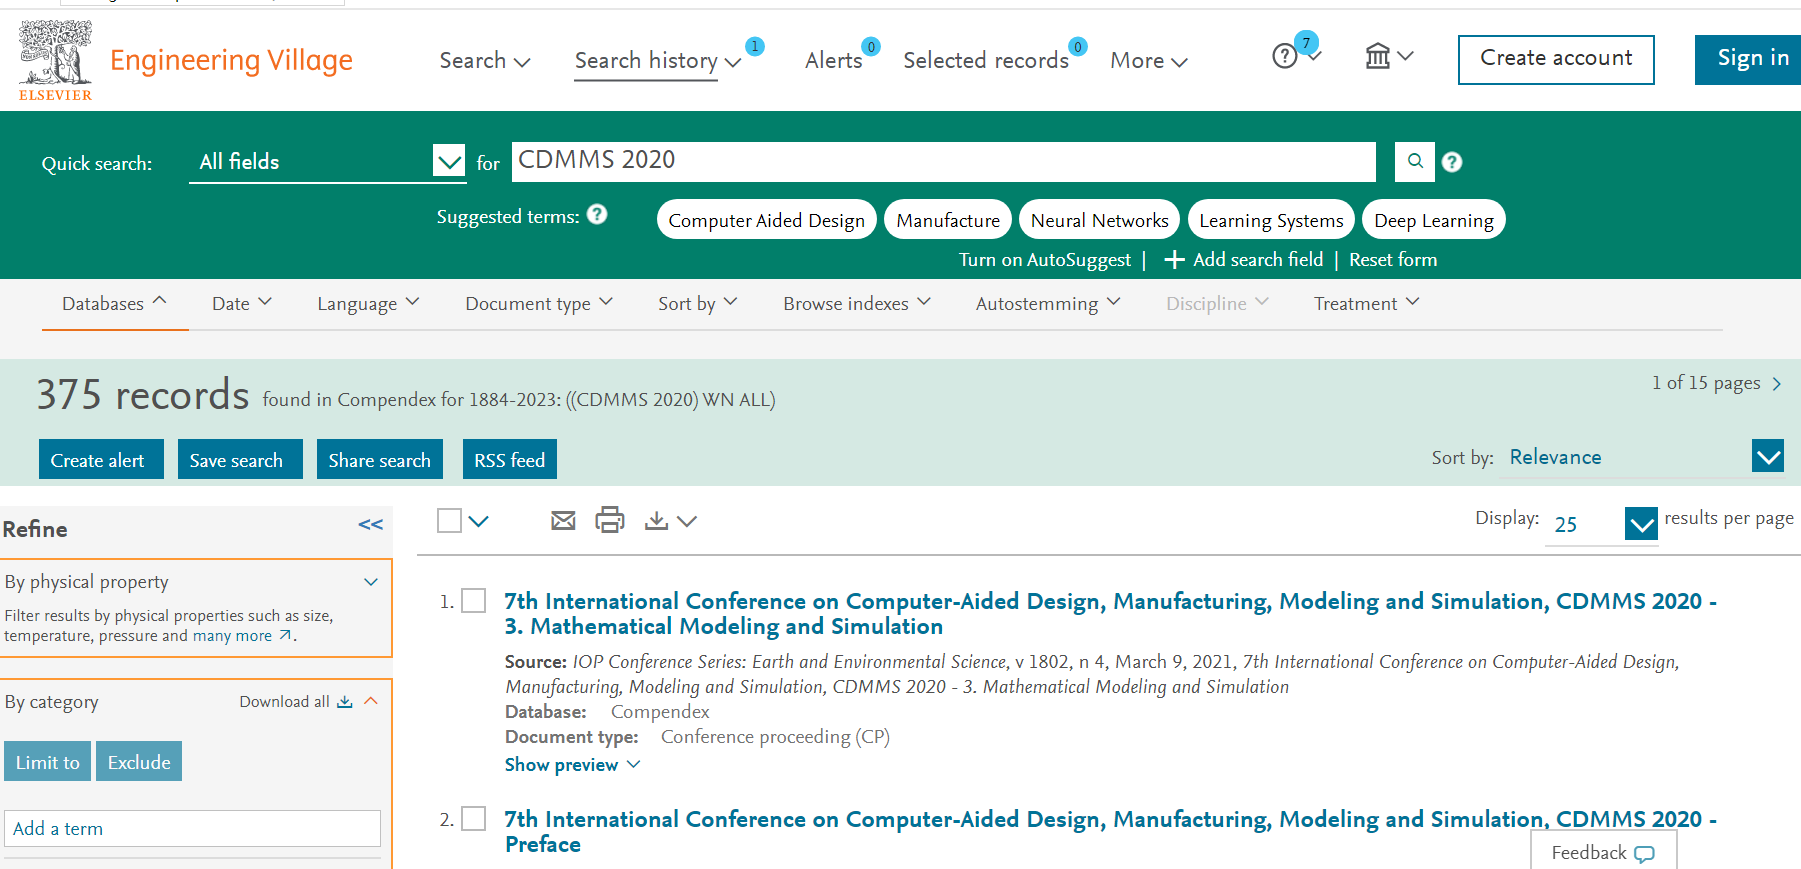The width and height of the screenshot is (1801, 869).
Task: Select Manufacture suggested term
Action: click(948, 220)
